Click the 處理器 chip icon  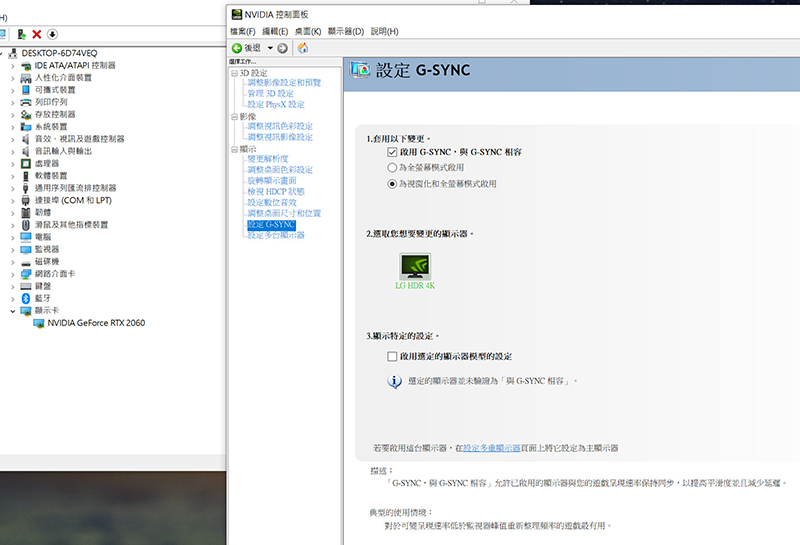[26, 164]
